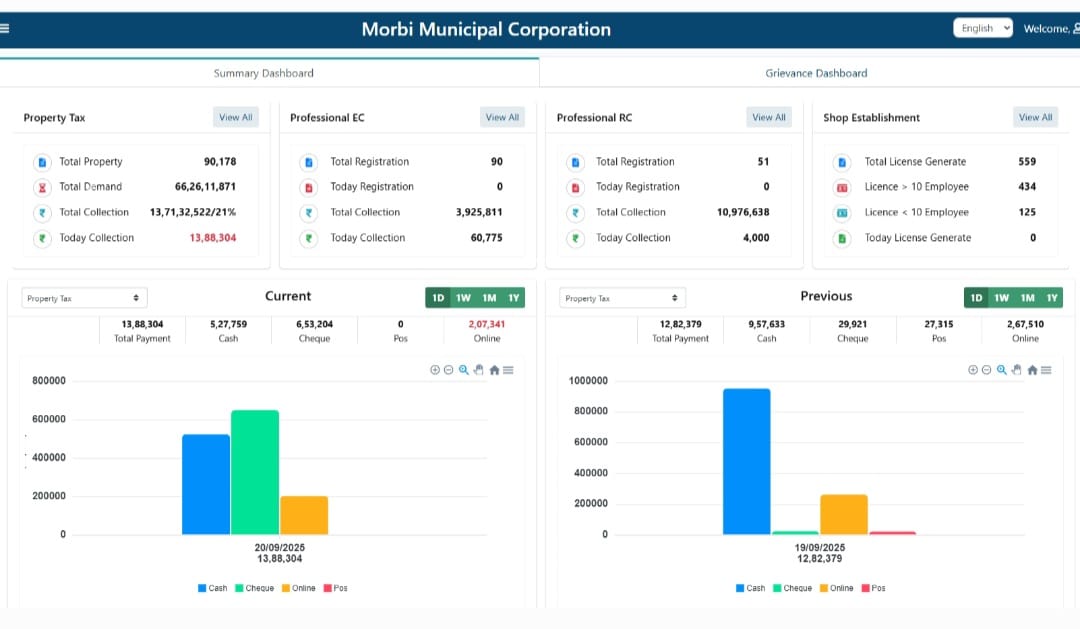
Task: Click zoom out icon on Previous chart
Action: coord(986,370)
